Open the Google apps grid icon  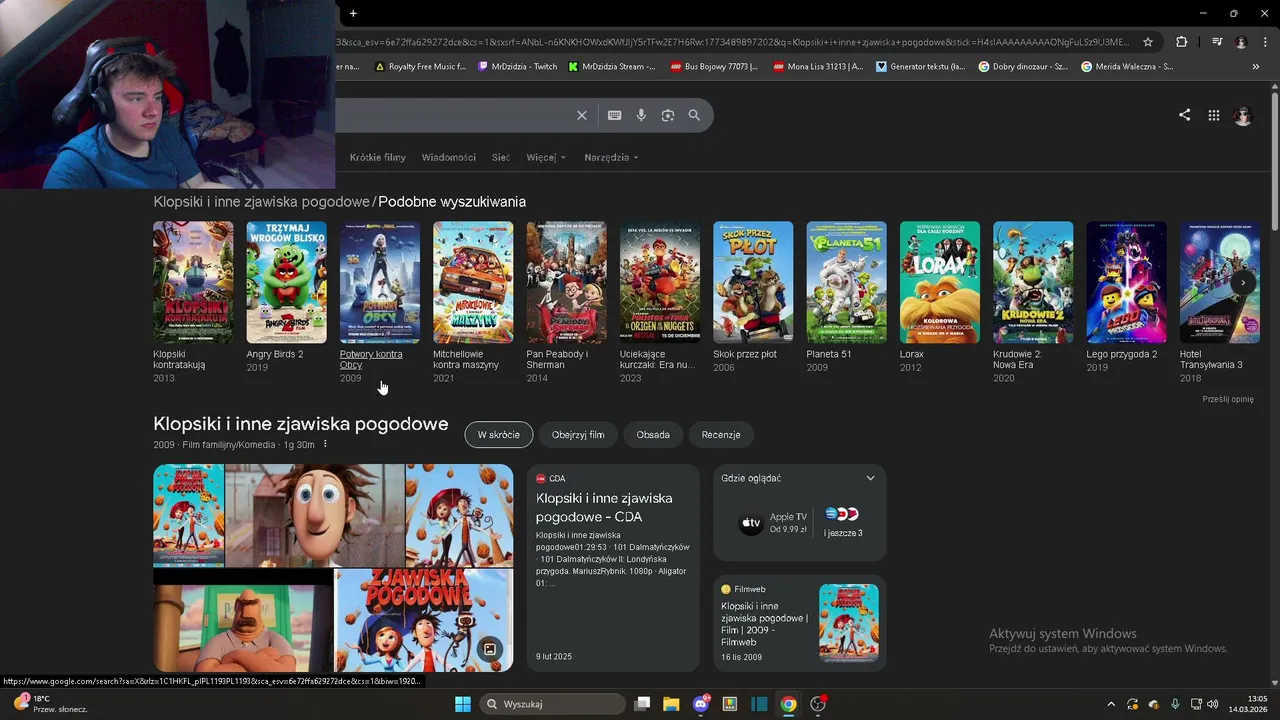(1213, 115)
